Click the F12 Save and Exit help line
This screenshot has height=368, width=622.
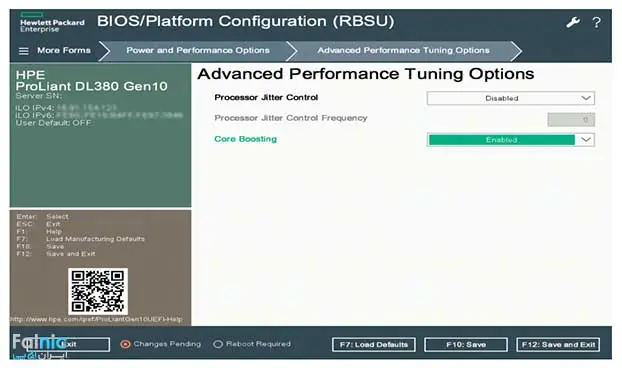click(x=56, y=254)
